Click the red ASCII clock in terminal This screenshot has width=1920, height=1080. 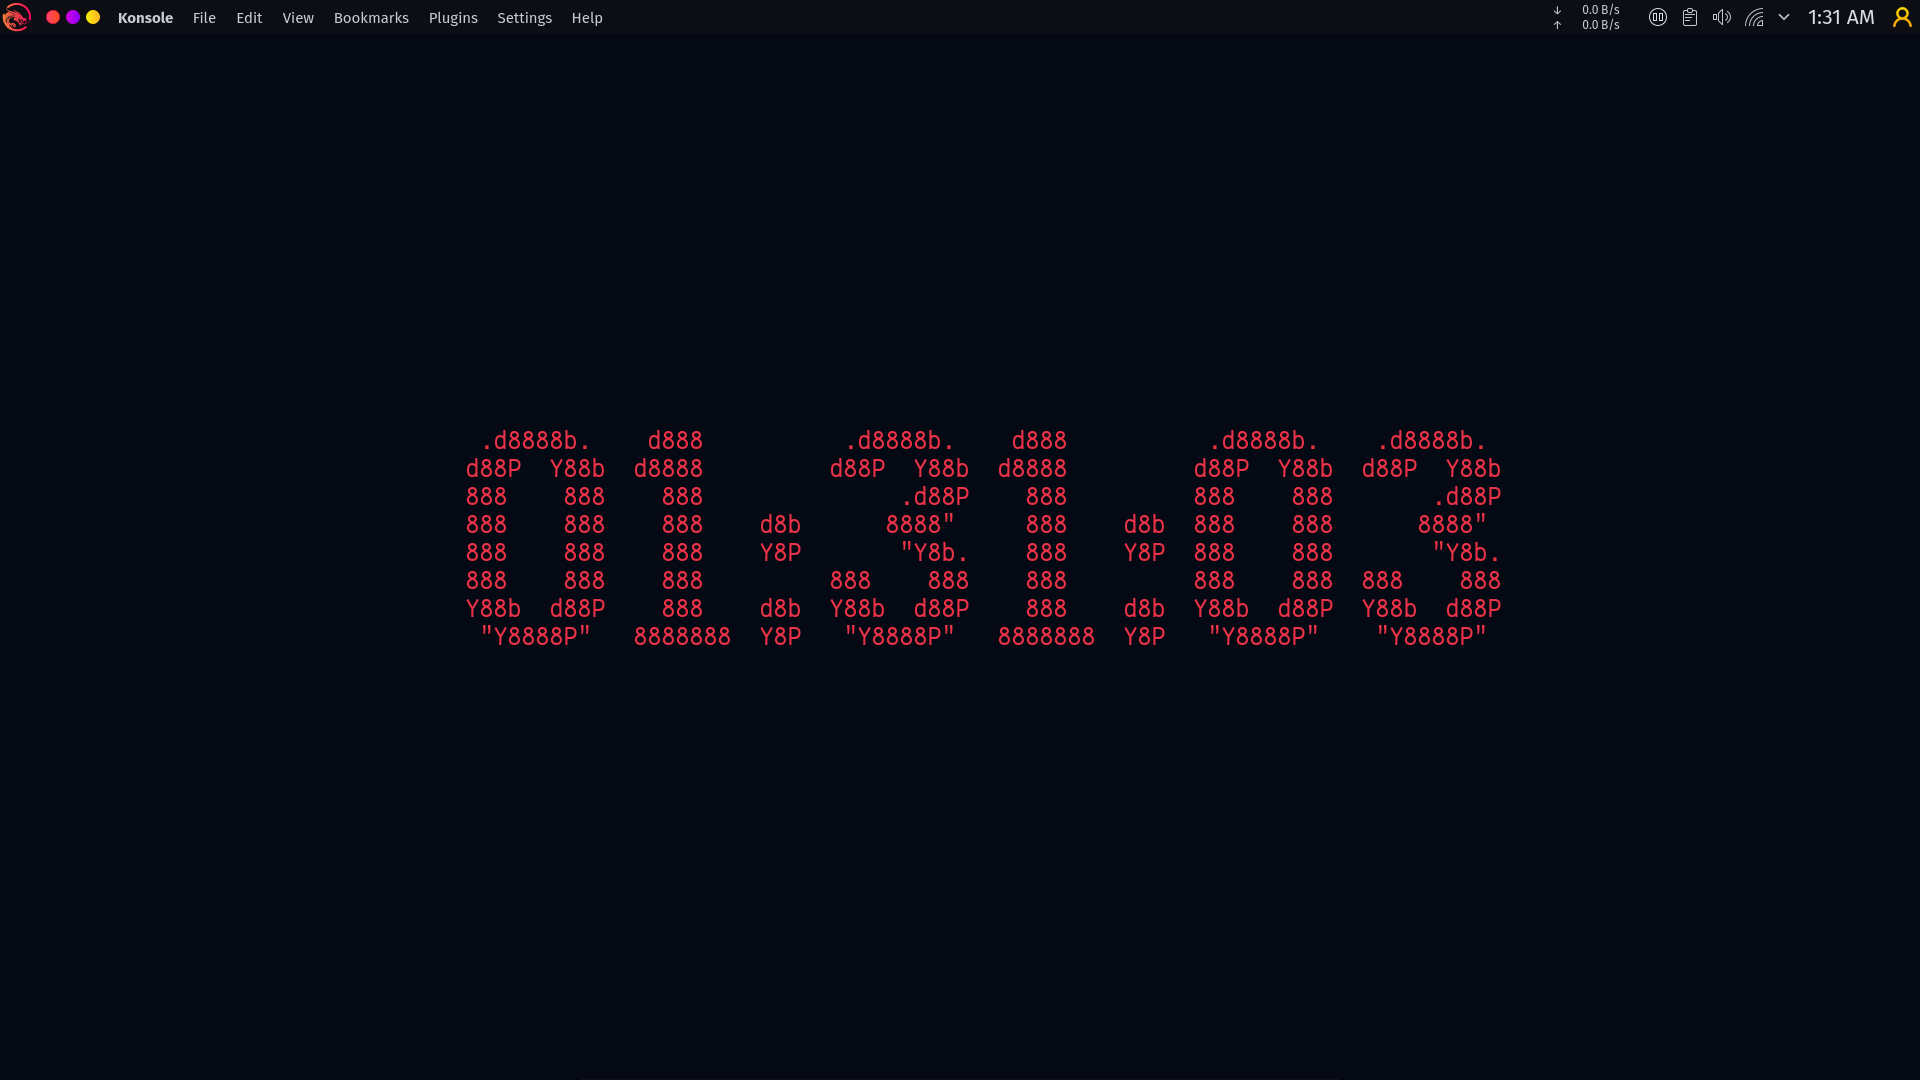(x=983, y=538)
